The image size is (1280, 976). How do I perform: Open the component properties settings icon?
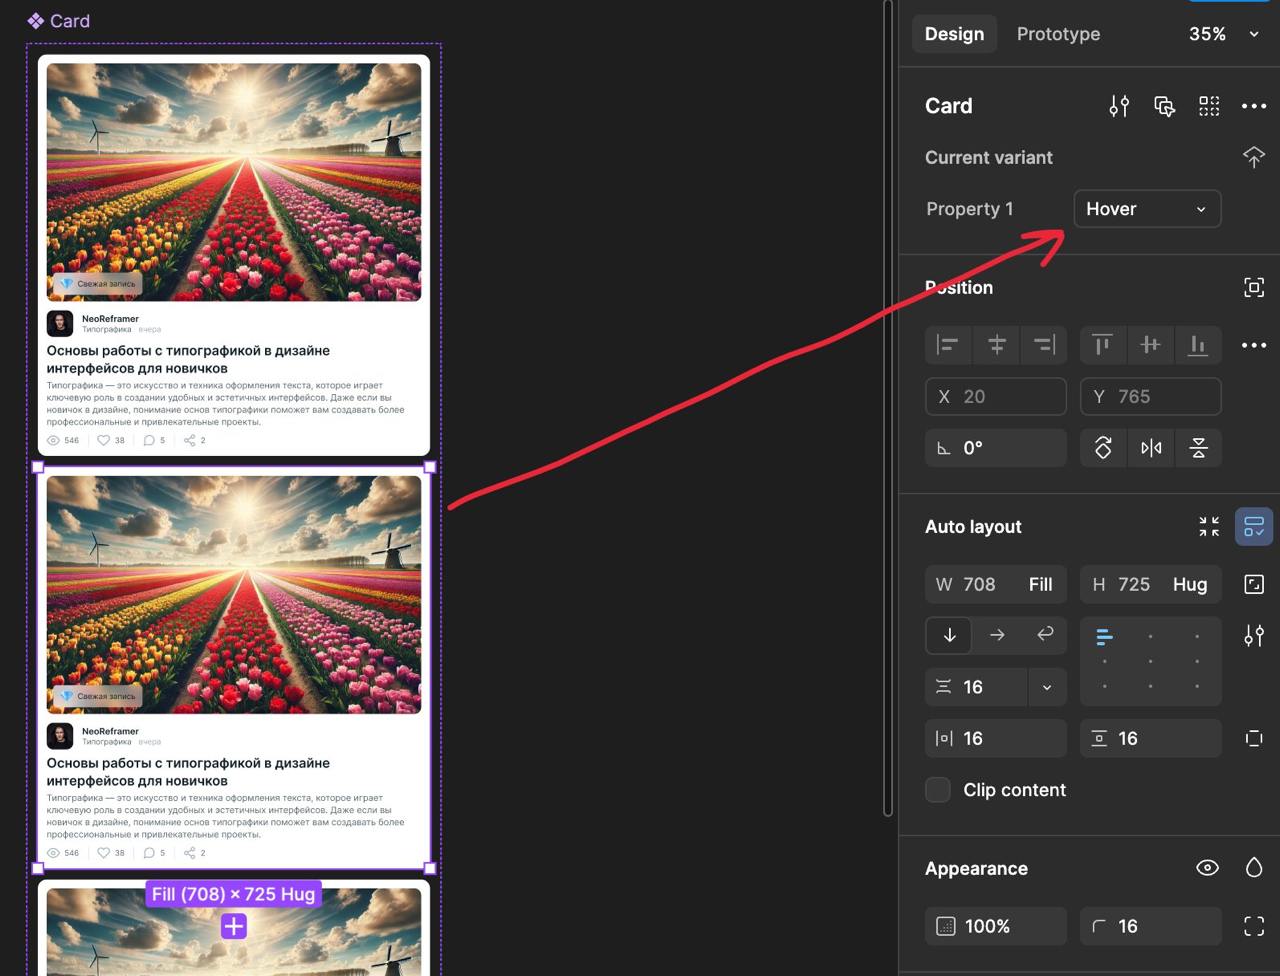[1119, 106]
